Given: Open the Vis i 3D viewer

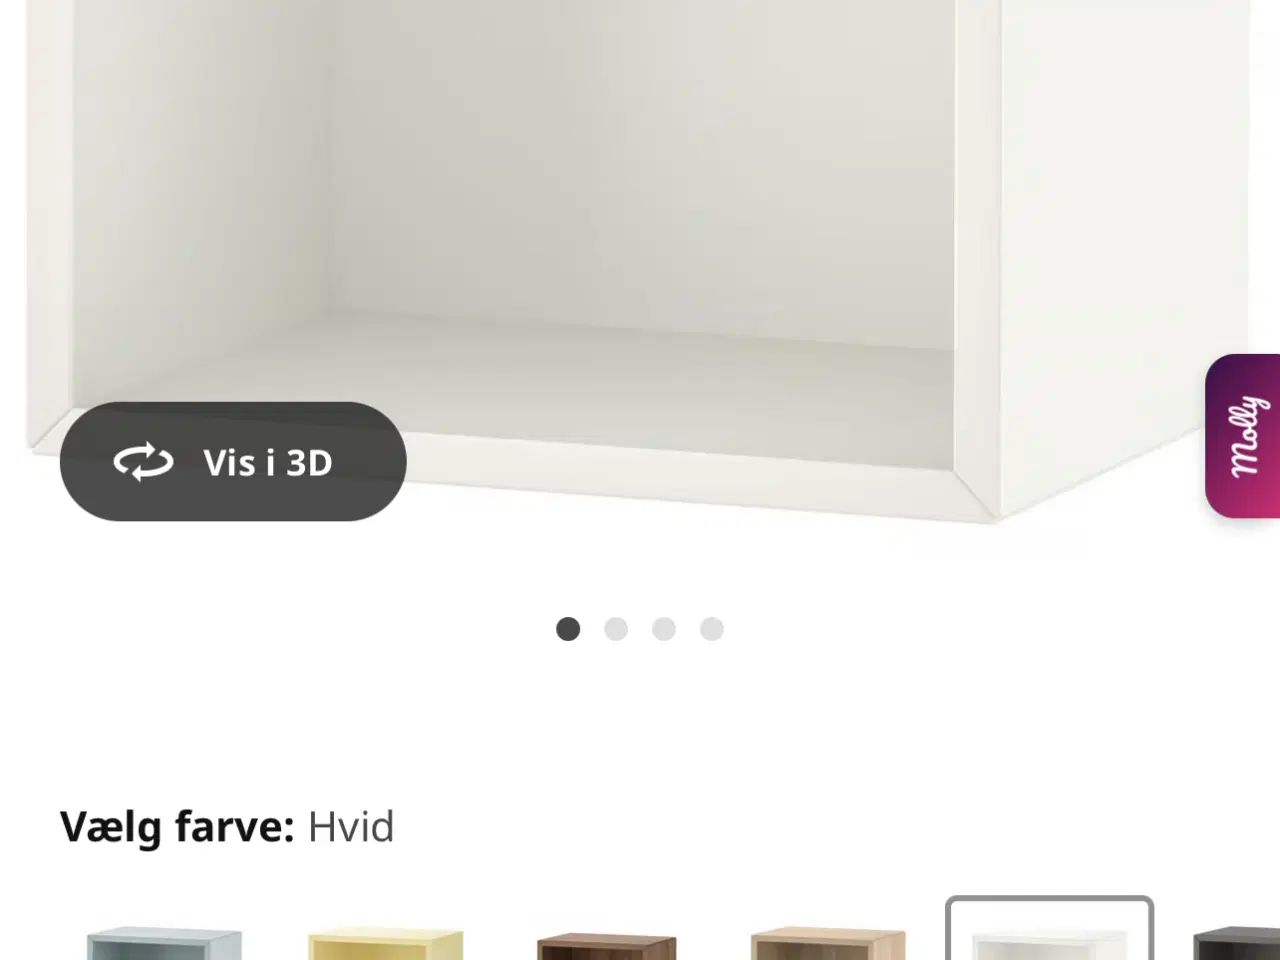Looking at the screenshot, I should [233, 461].
